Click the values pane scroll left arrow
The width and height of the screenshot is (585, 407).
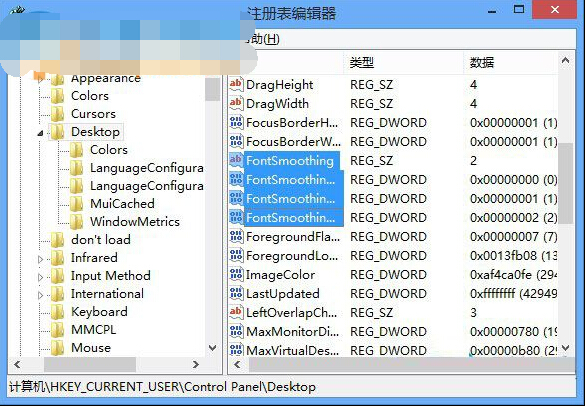pos(237,364)
